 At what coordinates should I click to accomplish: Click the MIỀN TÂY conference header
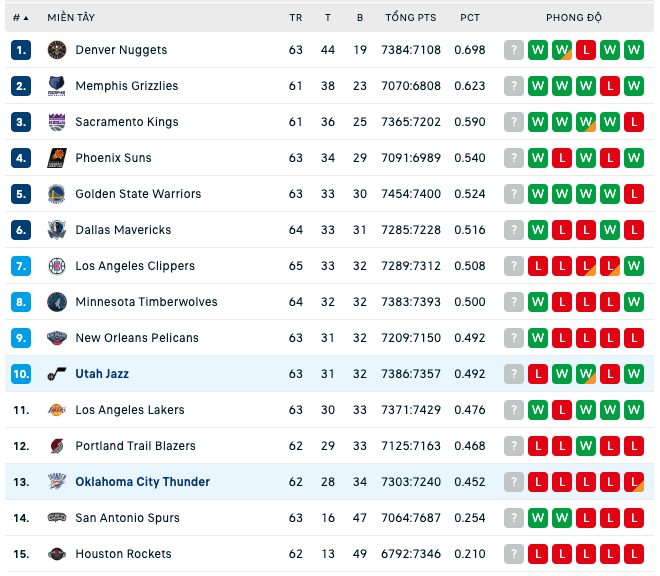(71, 17)
